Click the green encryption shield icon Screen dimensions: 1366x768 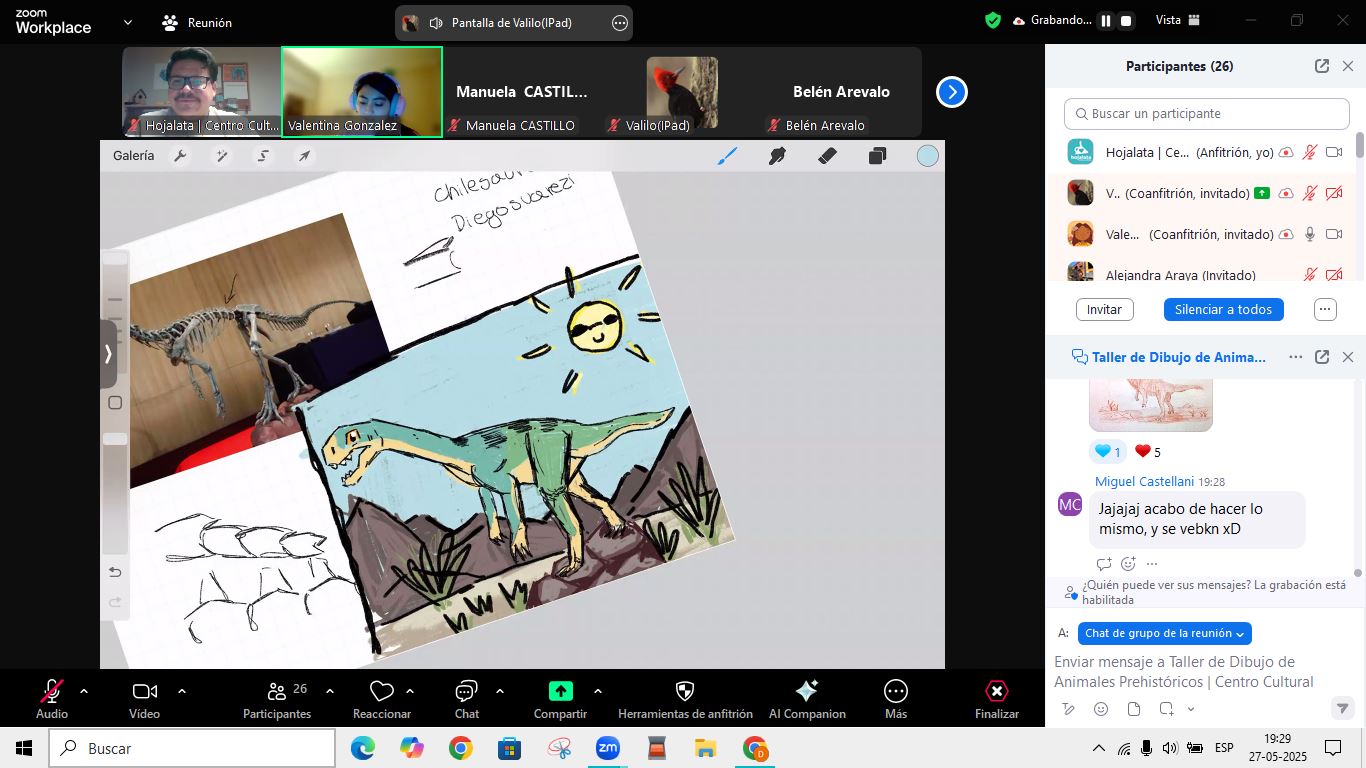tap(993, 20)
